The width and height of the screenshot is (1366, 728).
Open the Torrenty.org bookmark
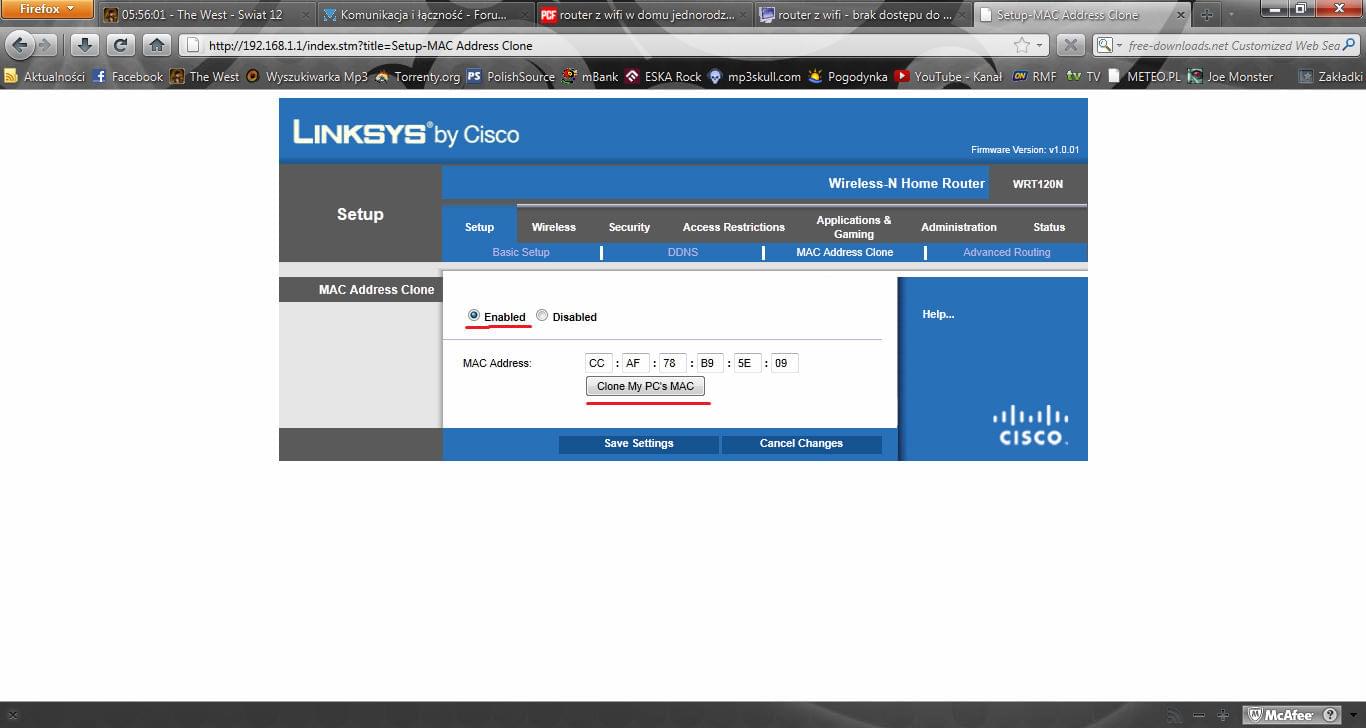click(x=417, y=76)
